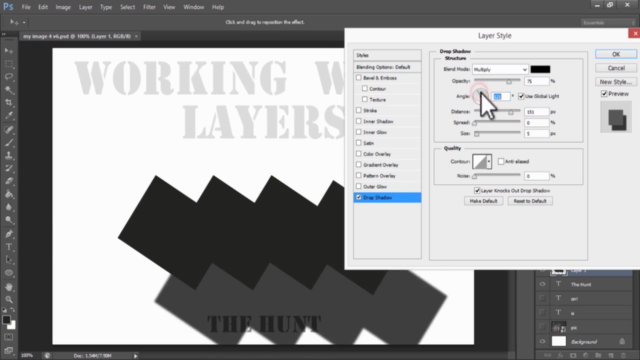Select the Paint Bucket tool
640x360 pixels.
pos(9,194)
